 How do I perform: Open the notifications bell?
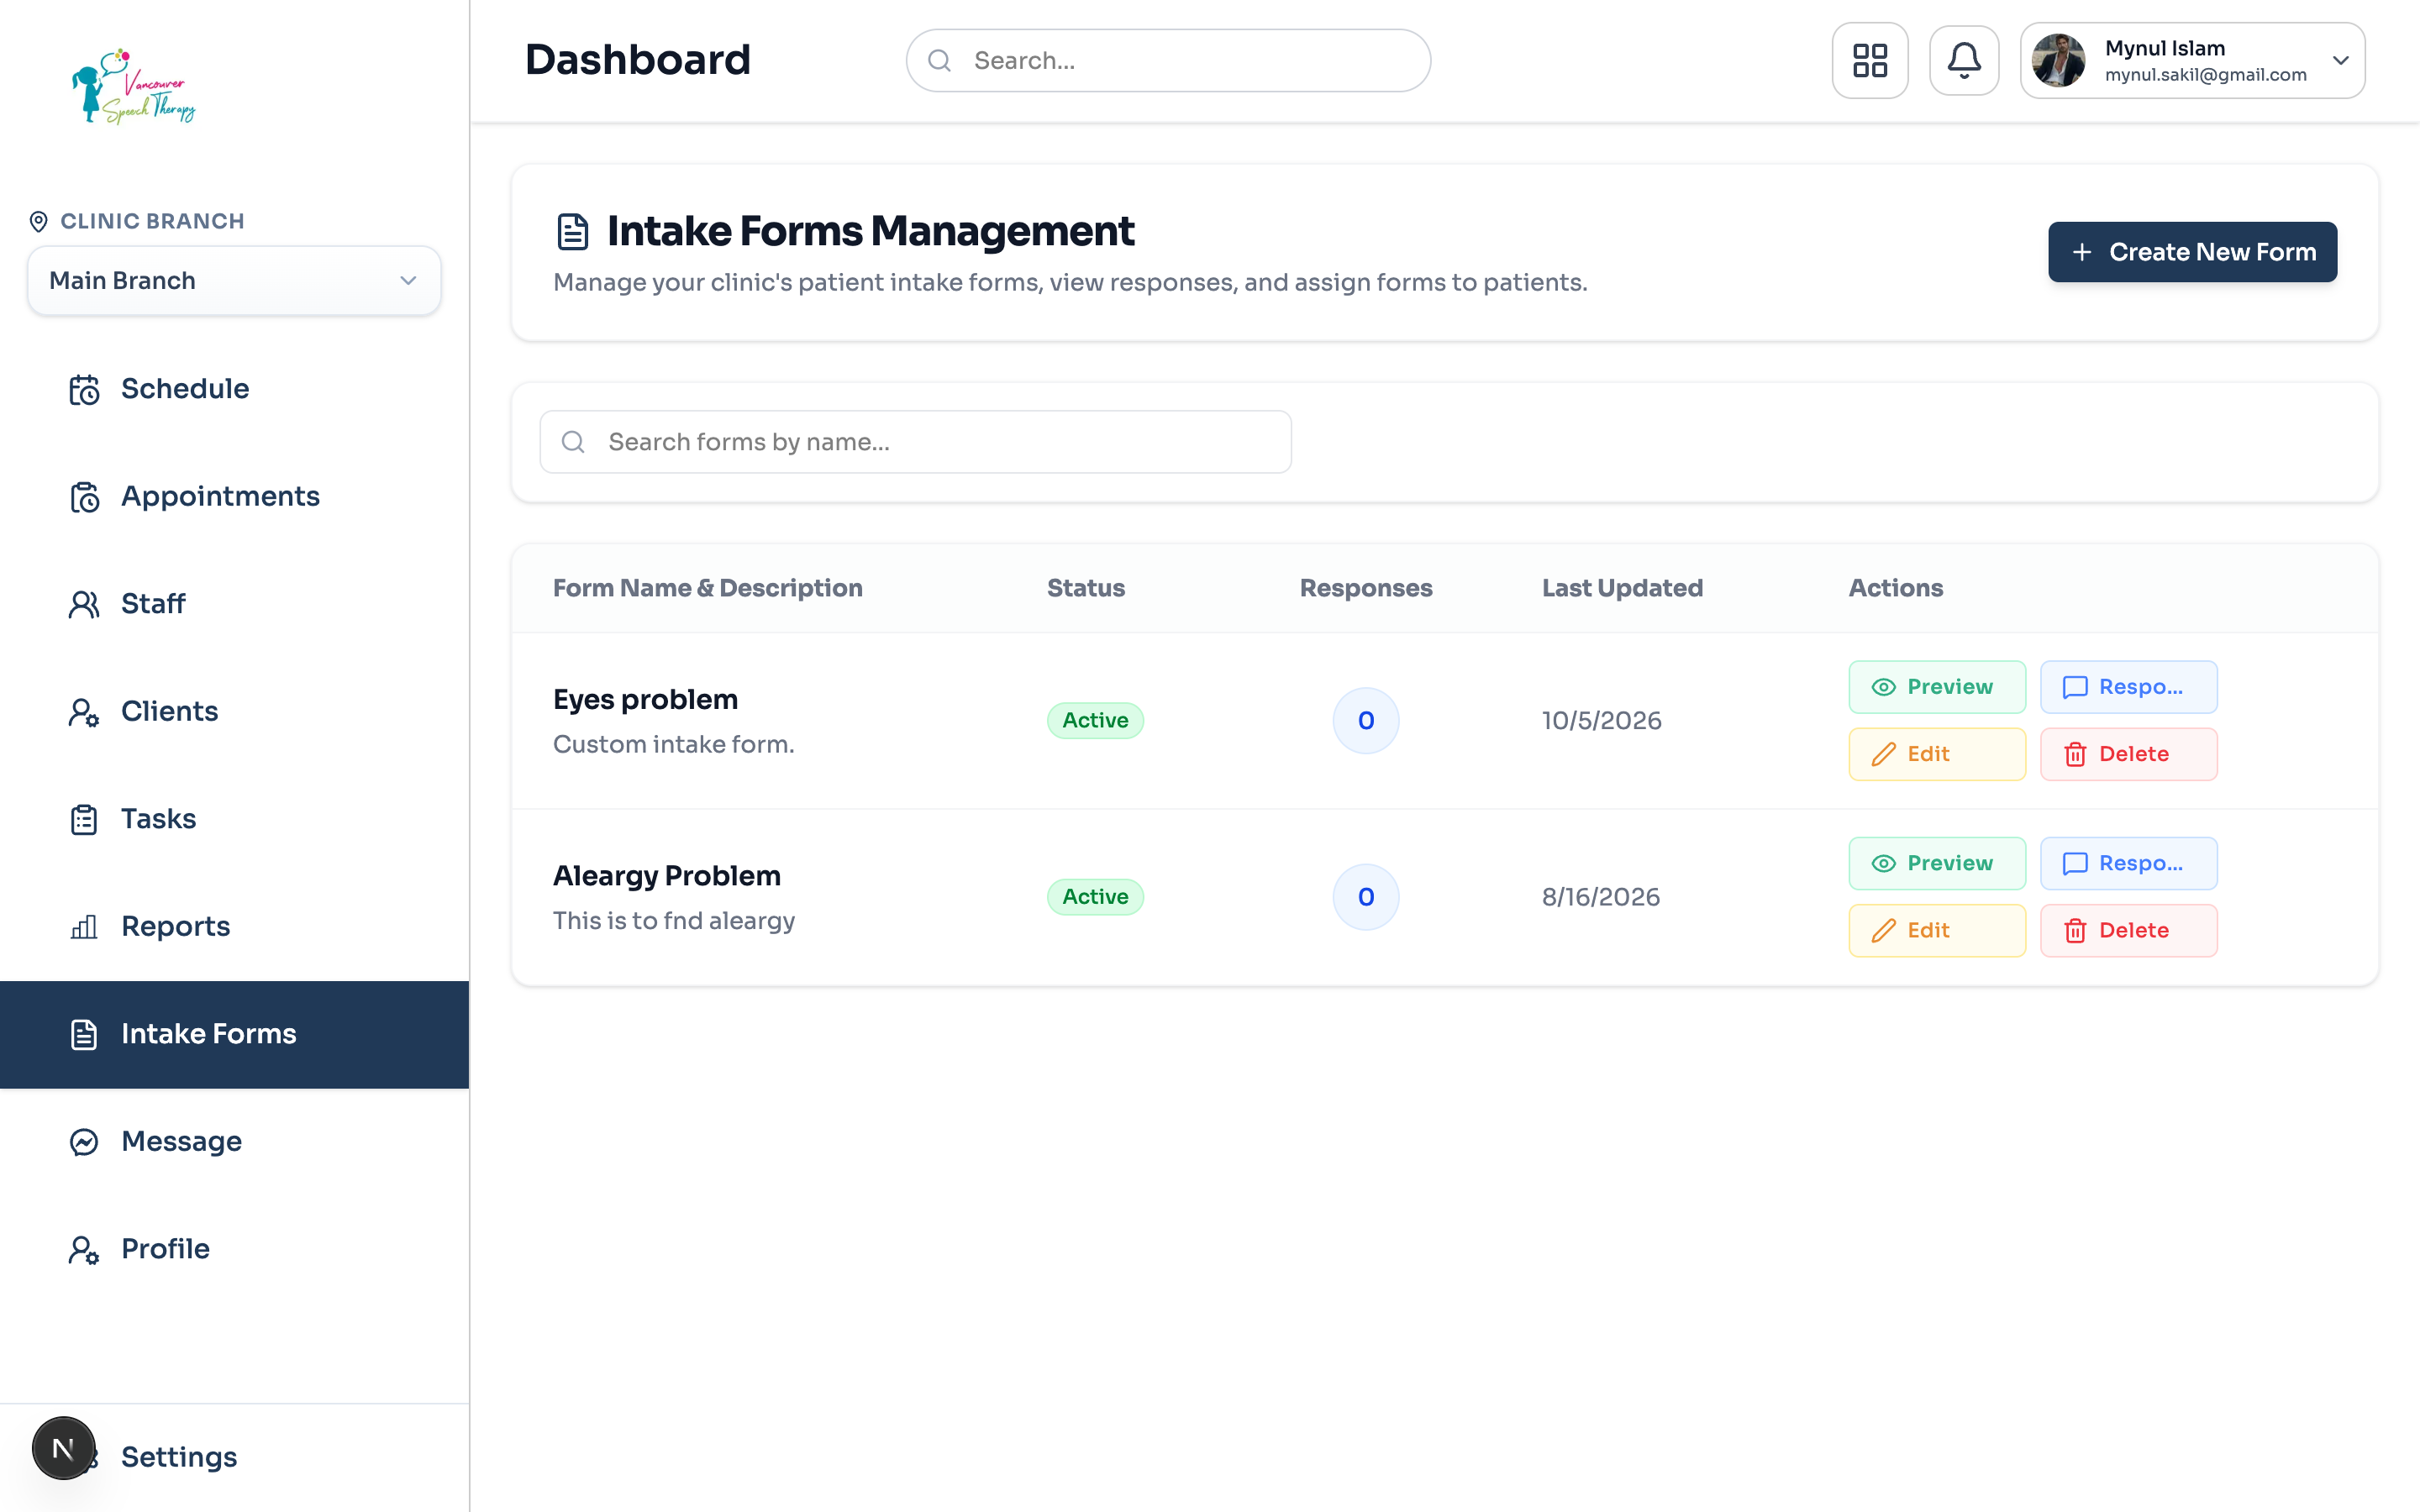click(x=1963, y=60)
